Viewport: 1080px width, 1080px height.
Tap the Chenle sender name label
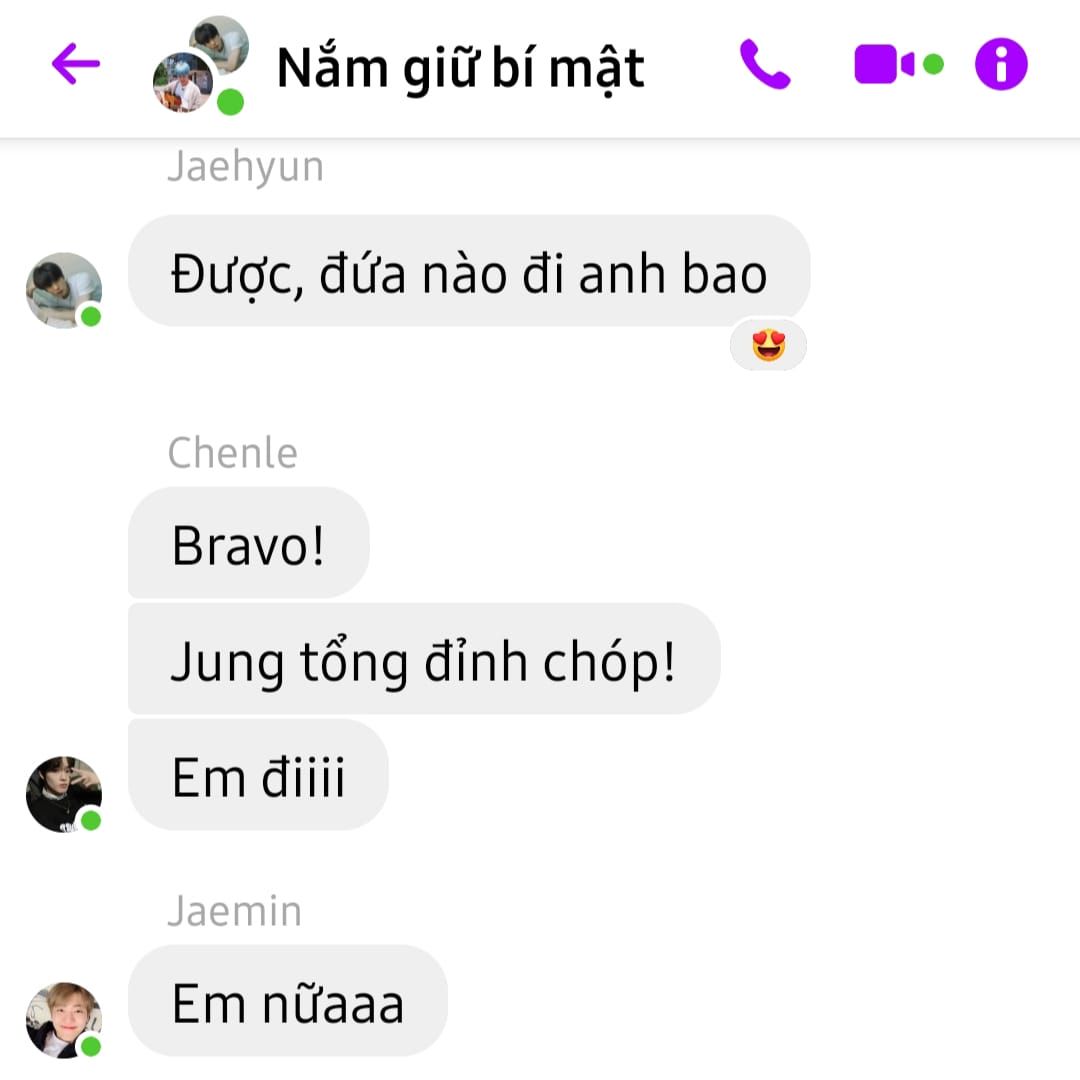[233, 453]
